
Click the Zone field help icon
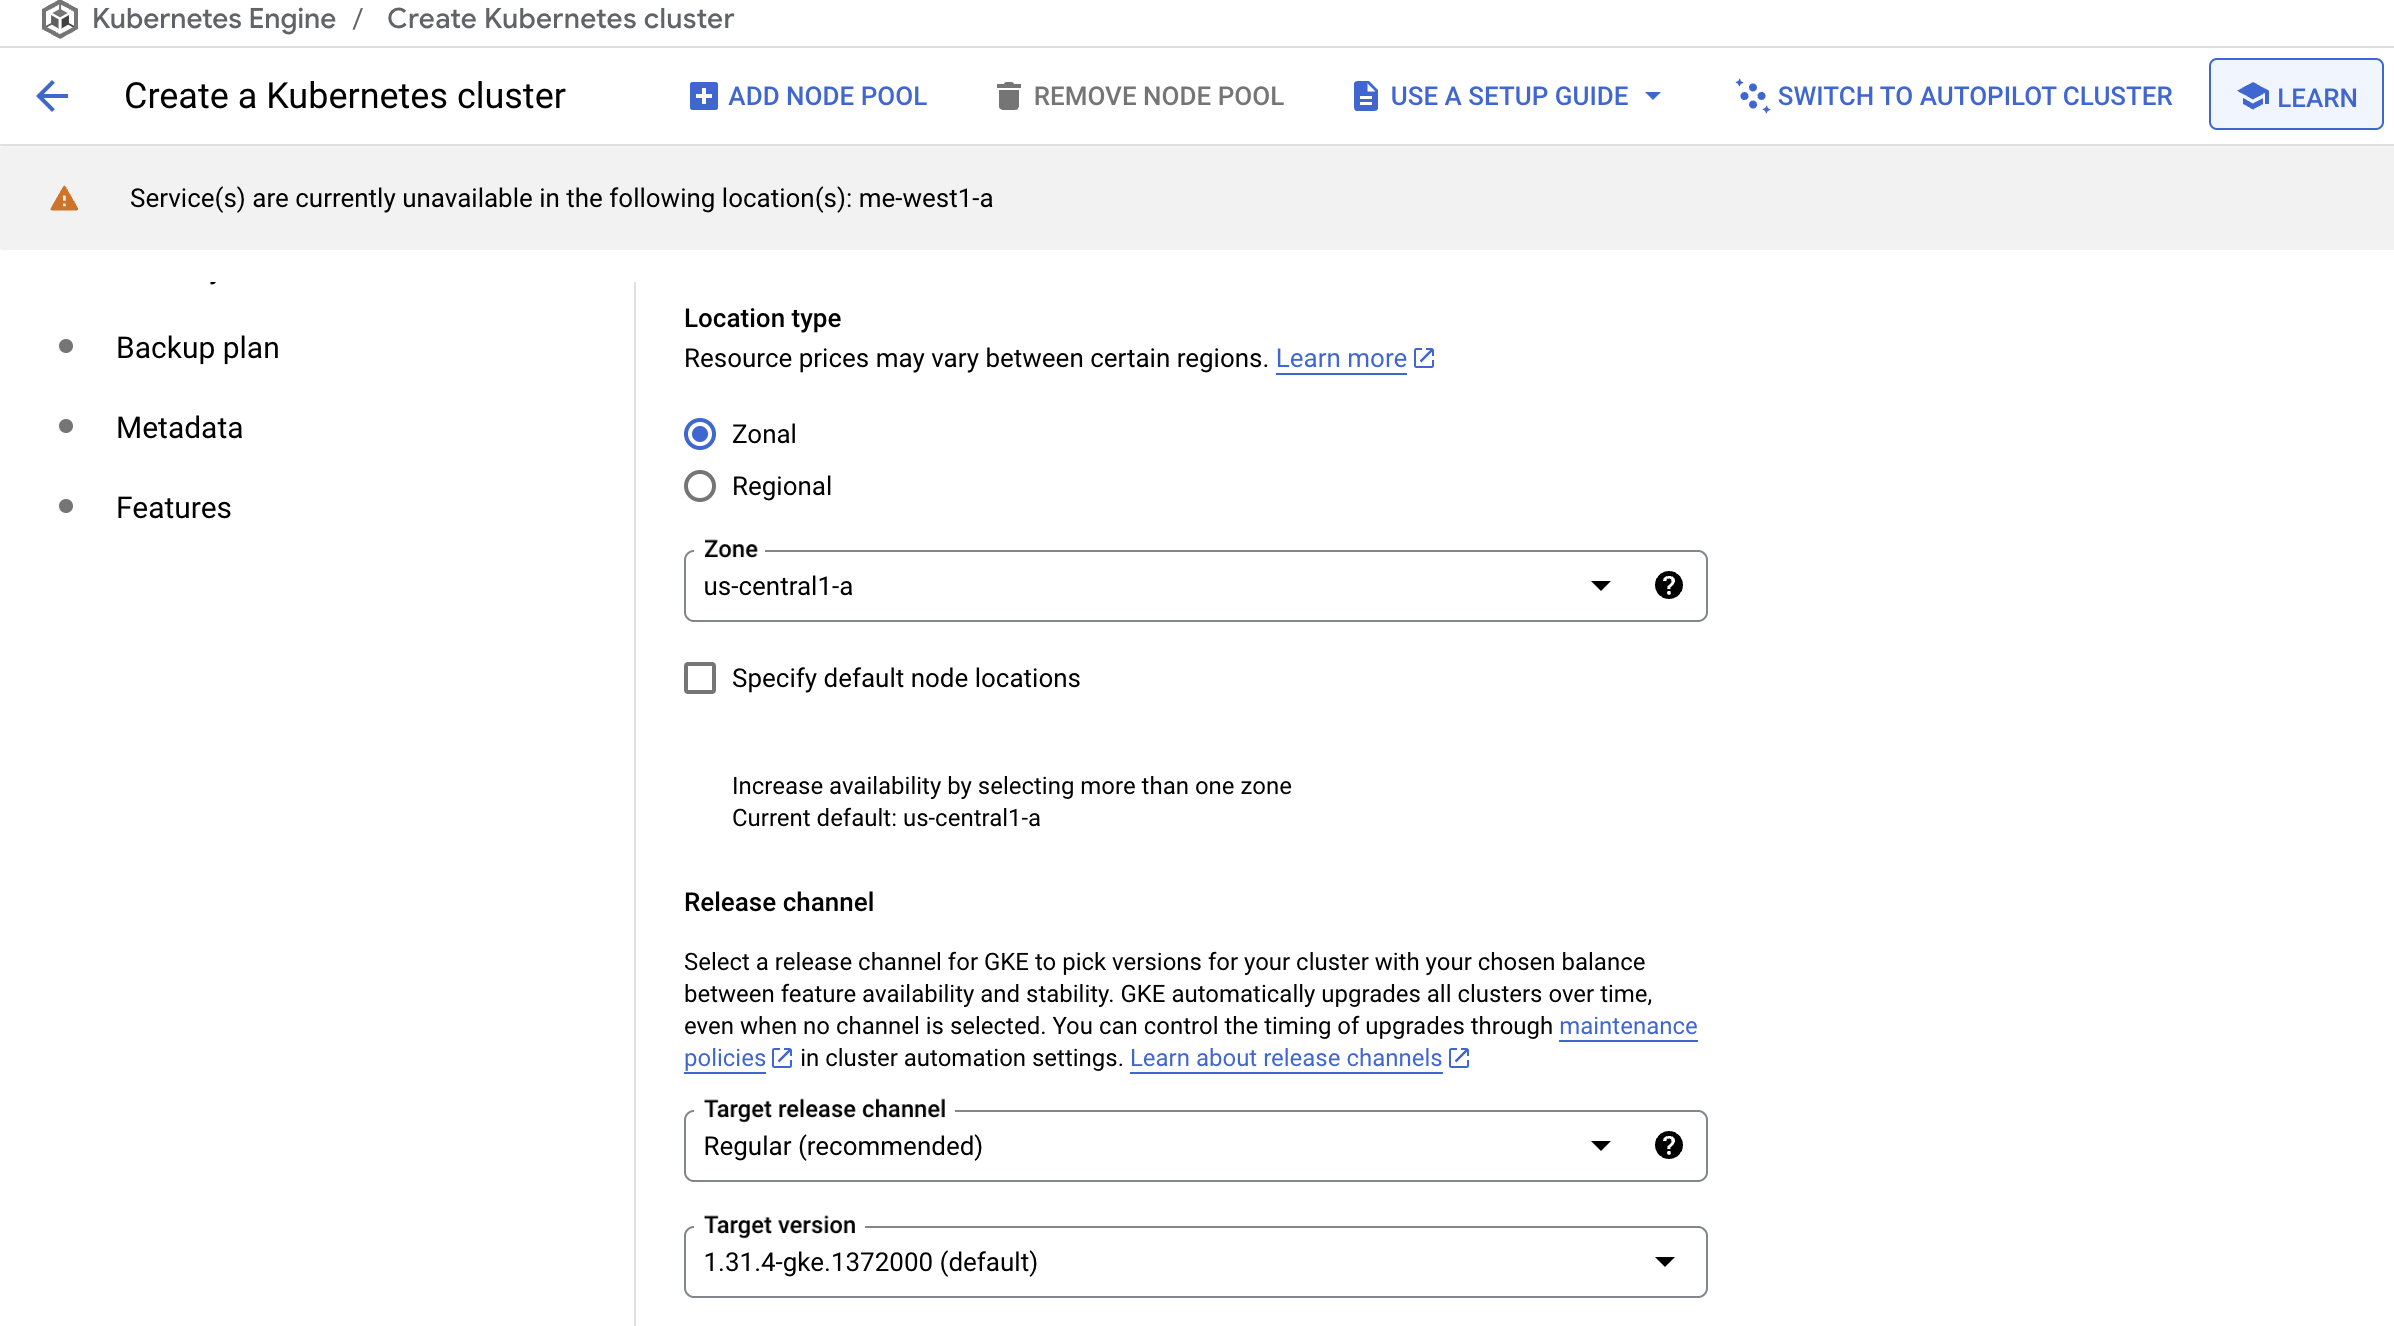click(x=1668, y=585)
